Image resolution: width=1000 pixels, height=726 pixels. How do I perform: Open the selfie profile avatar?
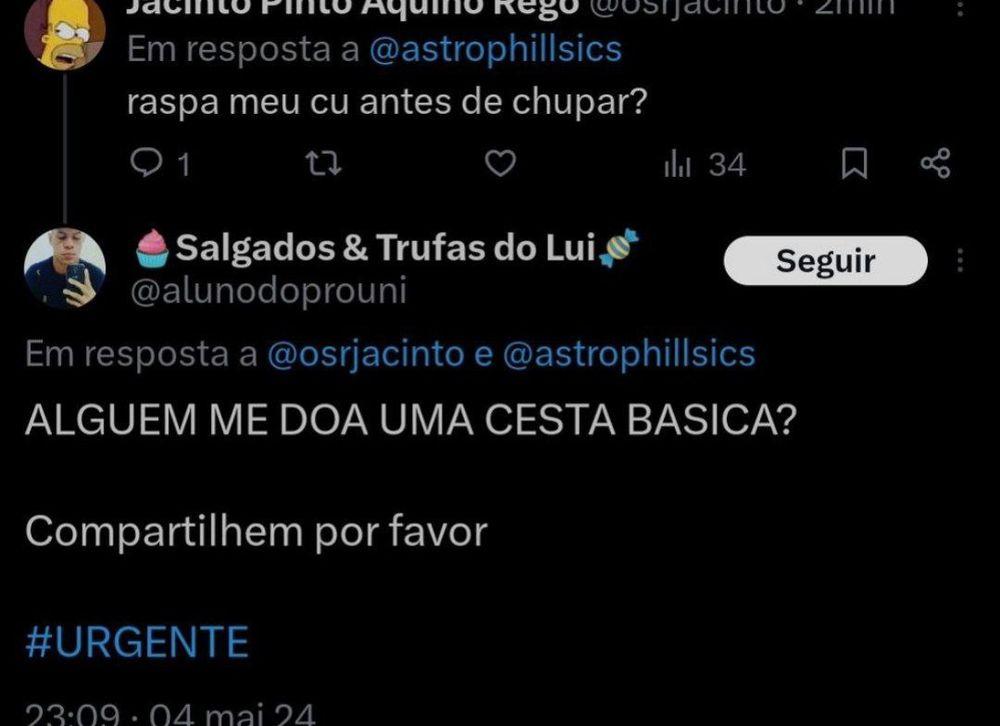click(x=64, y=268)
